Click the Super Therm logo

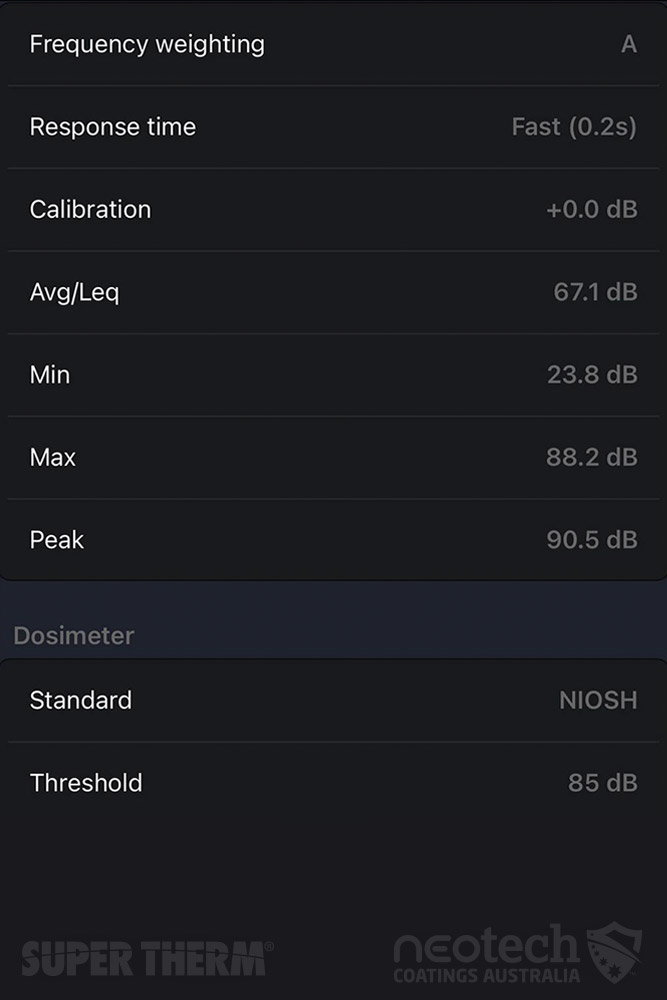146,958
